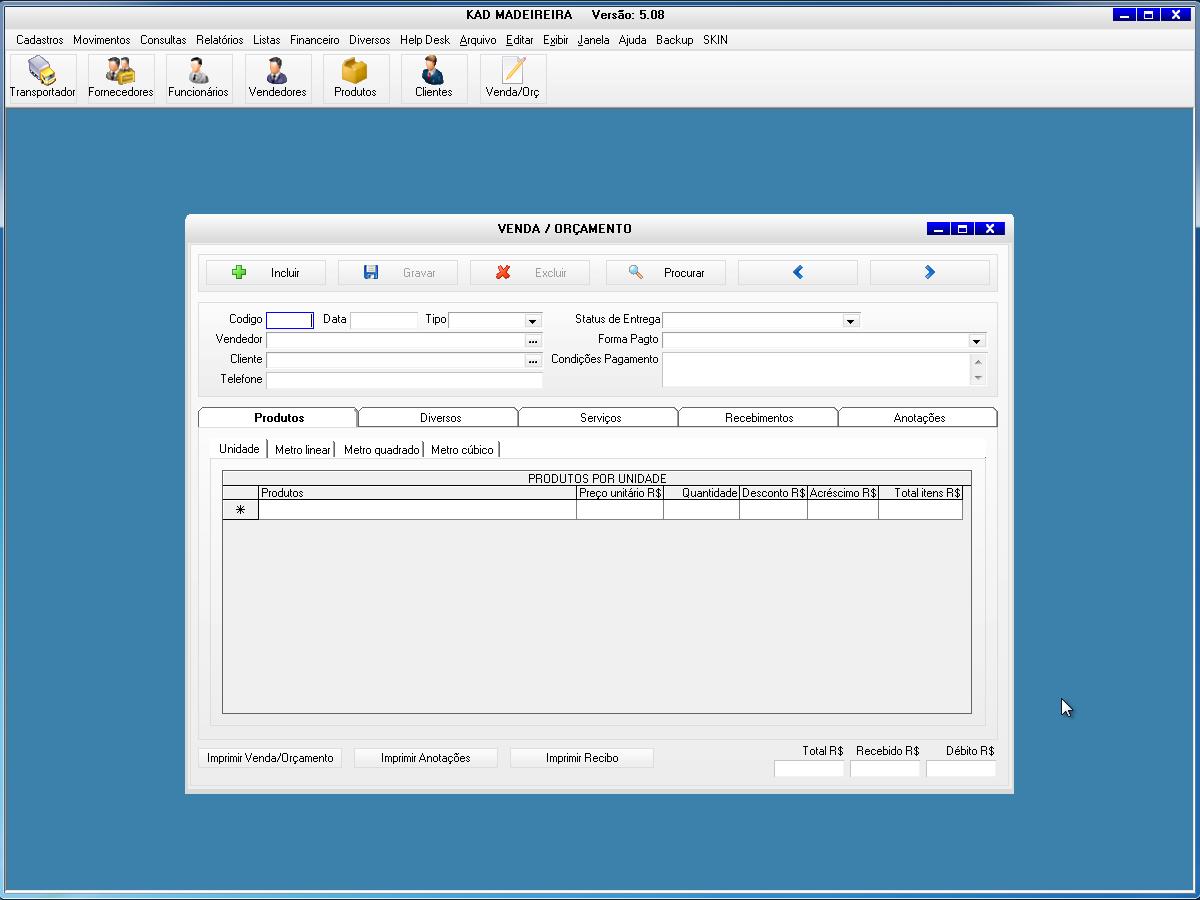Open the Consultas menu

[x=163, y=40]
